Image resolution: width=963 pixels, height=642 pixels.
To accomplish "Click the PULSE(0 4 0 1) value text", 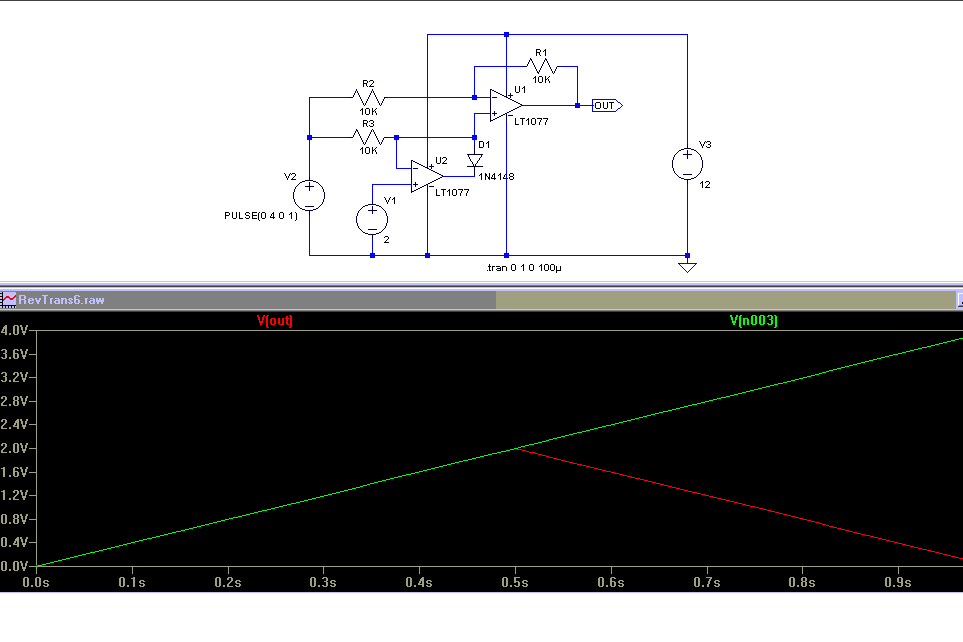I will click(261, 216).
